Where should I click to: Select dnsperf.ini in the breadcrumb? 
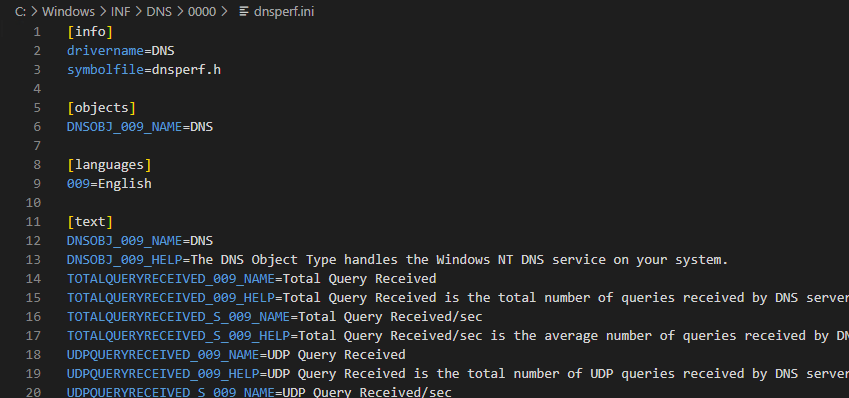284,12
